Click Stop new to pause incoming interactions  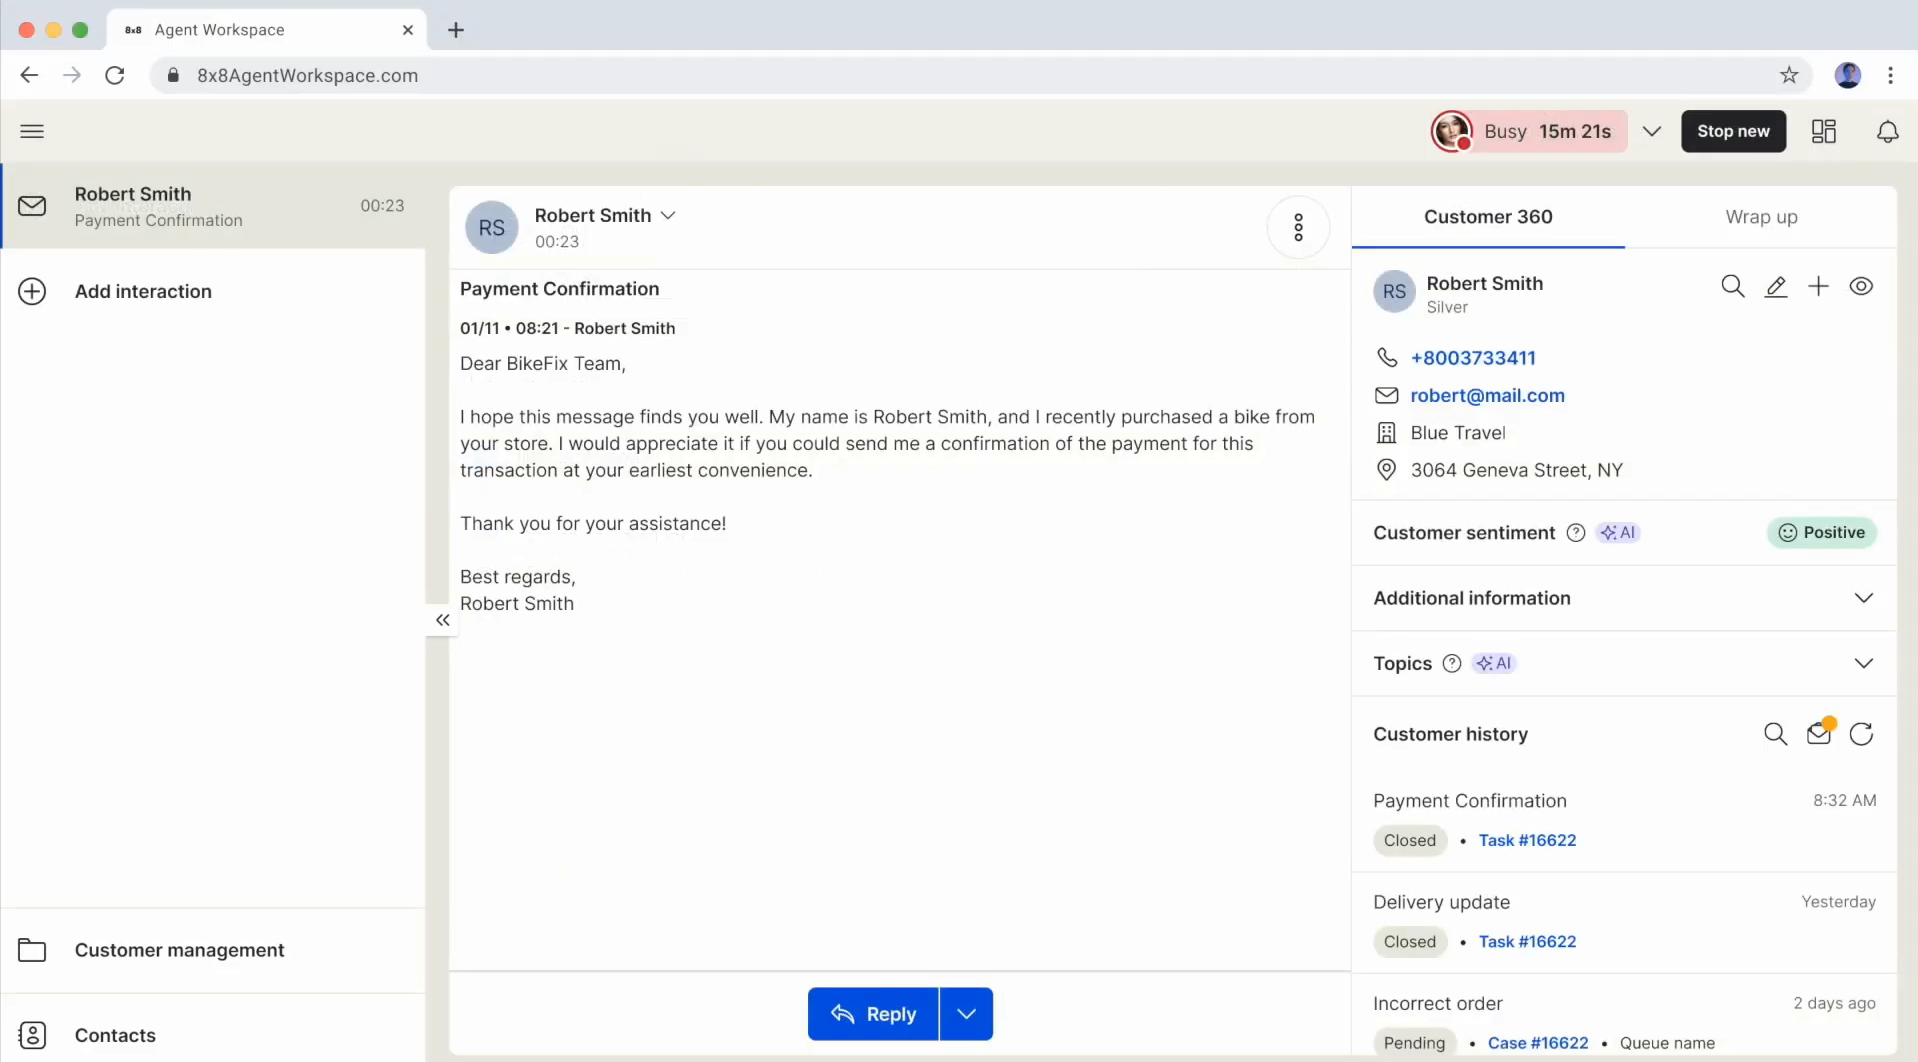pyautogui.click(x=1733, y=131)
